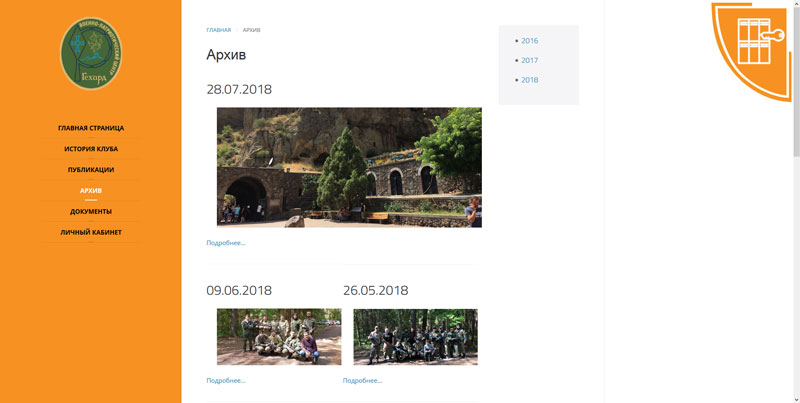Open the 26.05.2018 group photo

pyautogui.click(x=415, y=337)
